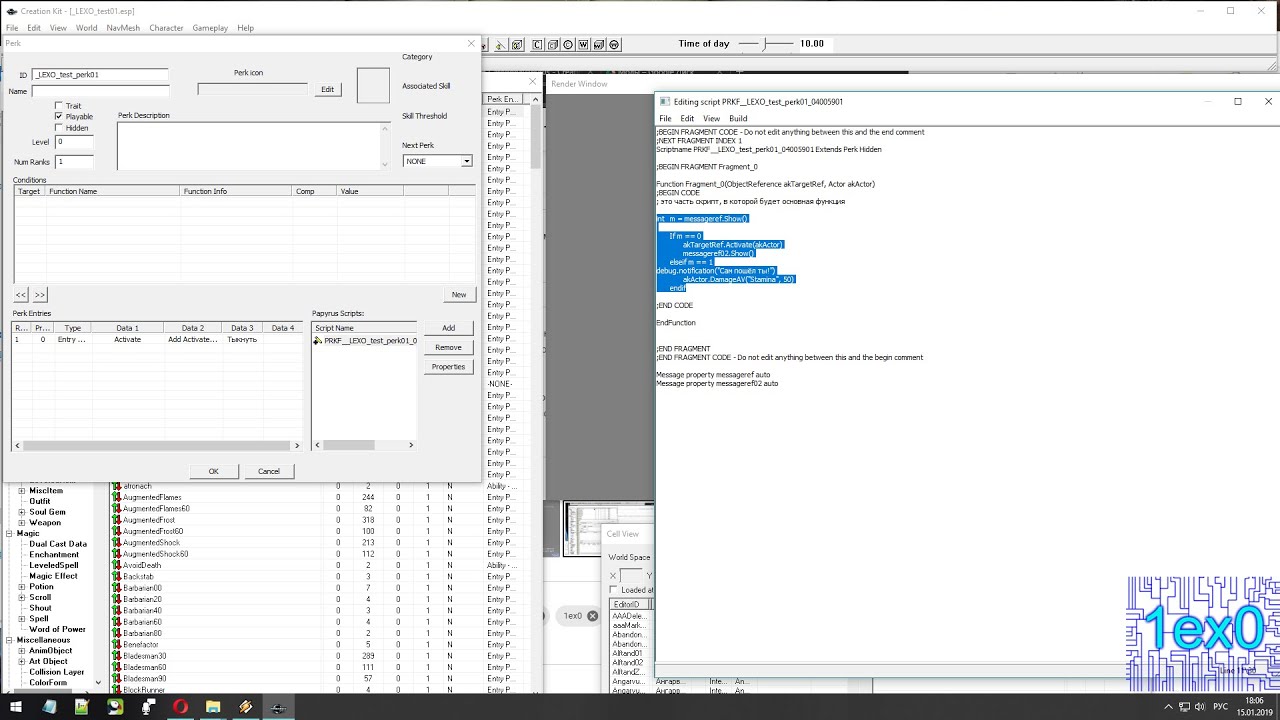Switch to Creation Kit taskbar icon
Screen dimensions: 1280x720
click(278, 706)
